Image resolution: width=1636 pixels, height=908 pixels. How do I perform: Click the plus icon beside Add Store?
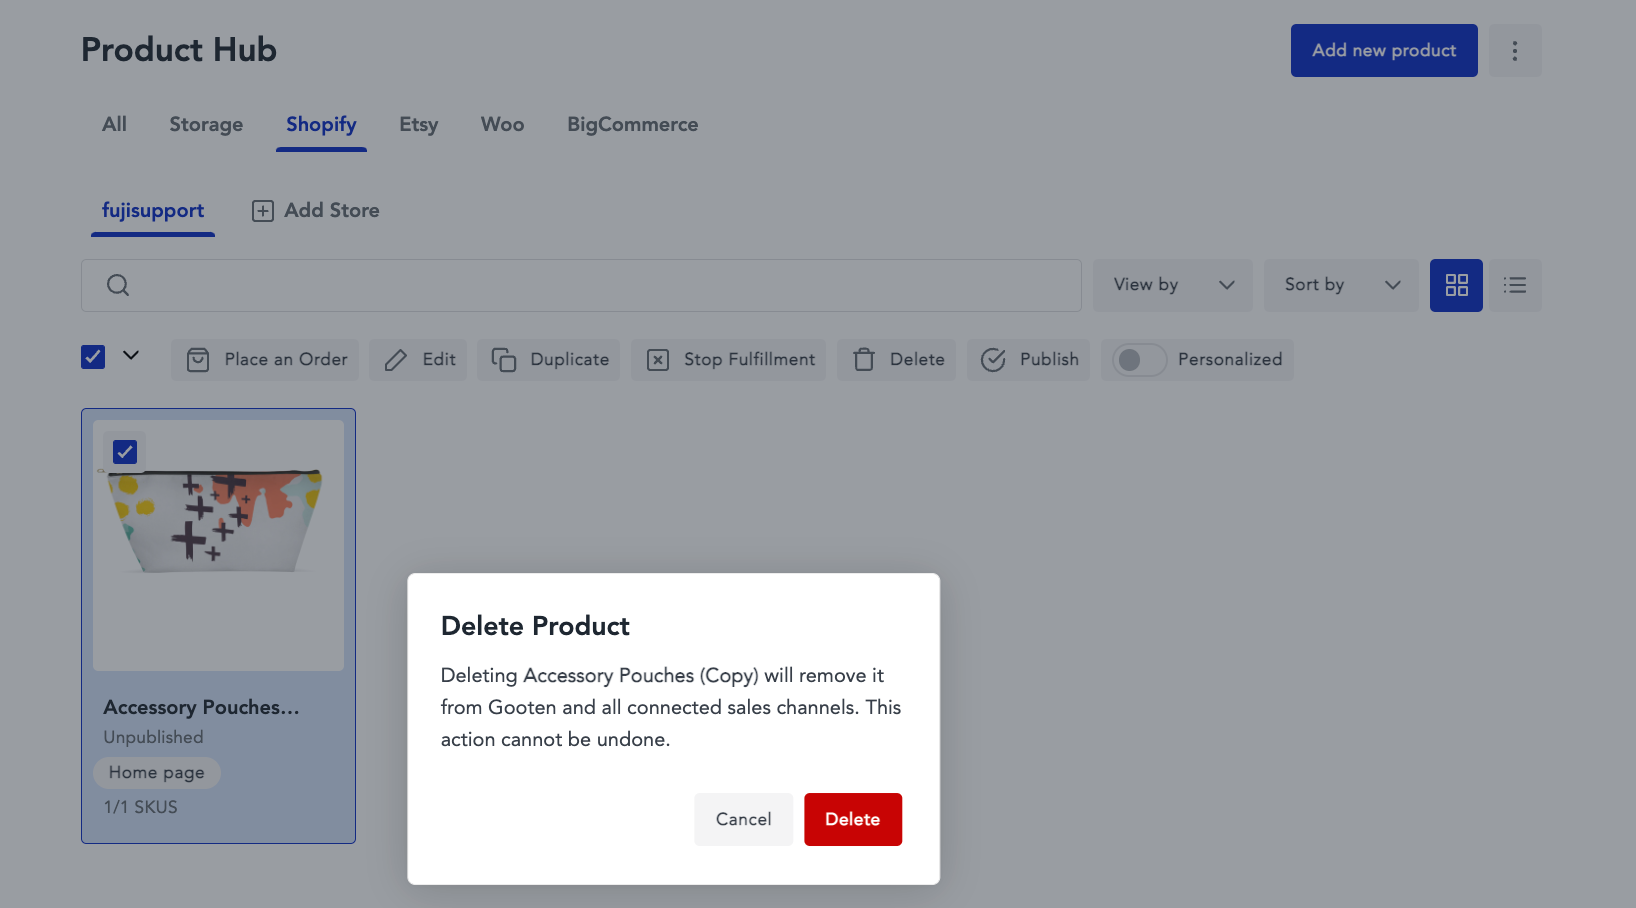click(x=263, y=211)
